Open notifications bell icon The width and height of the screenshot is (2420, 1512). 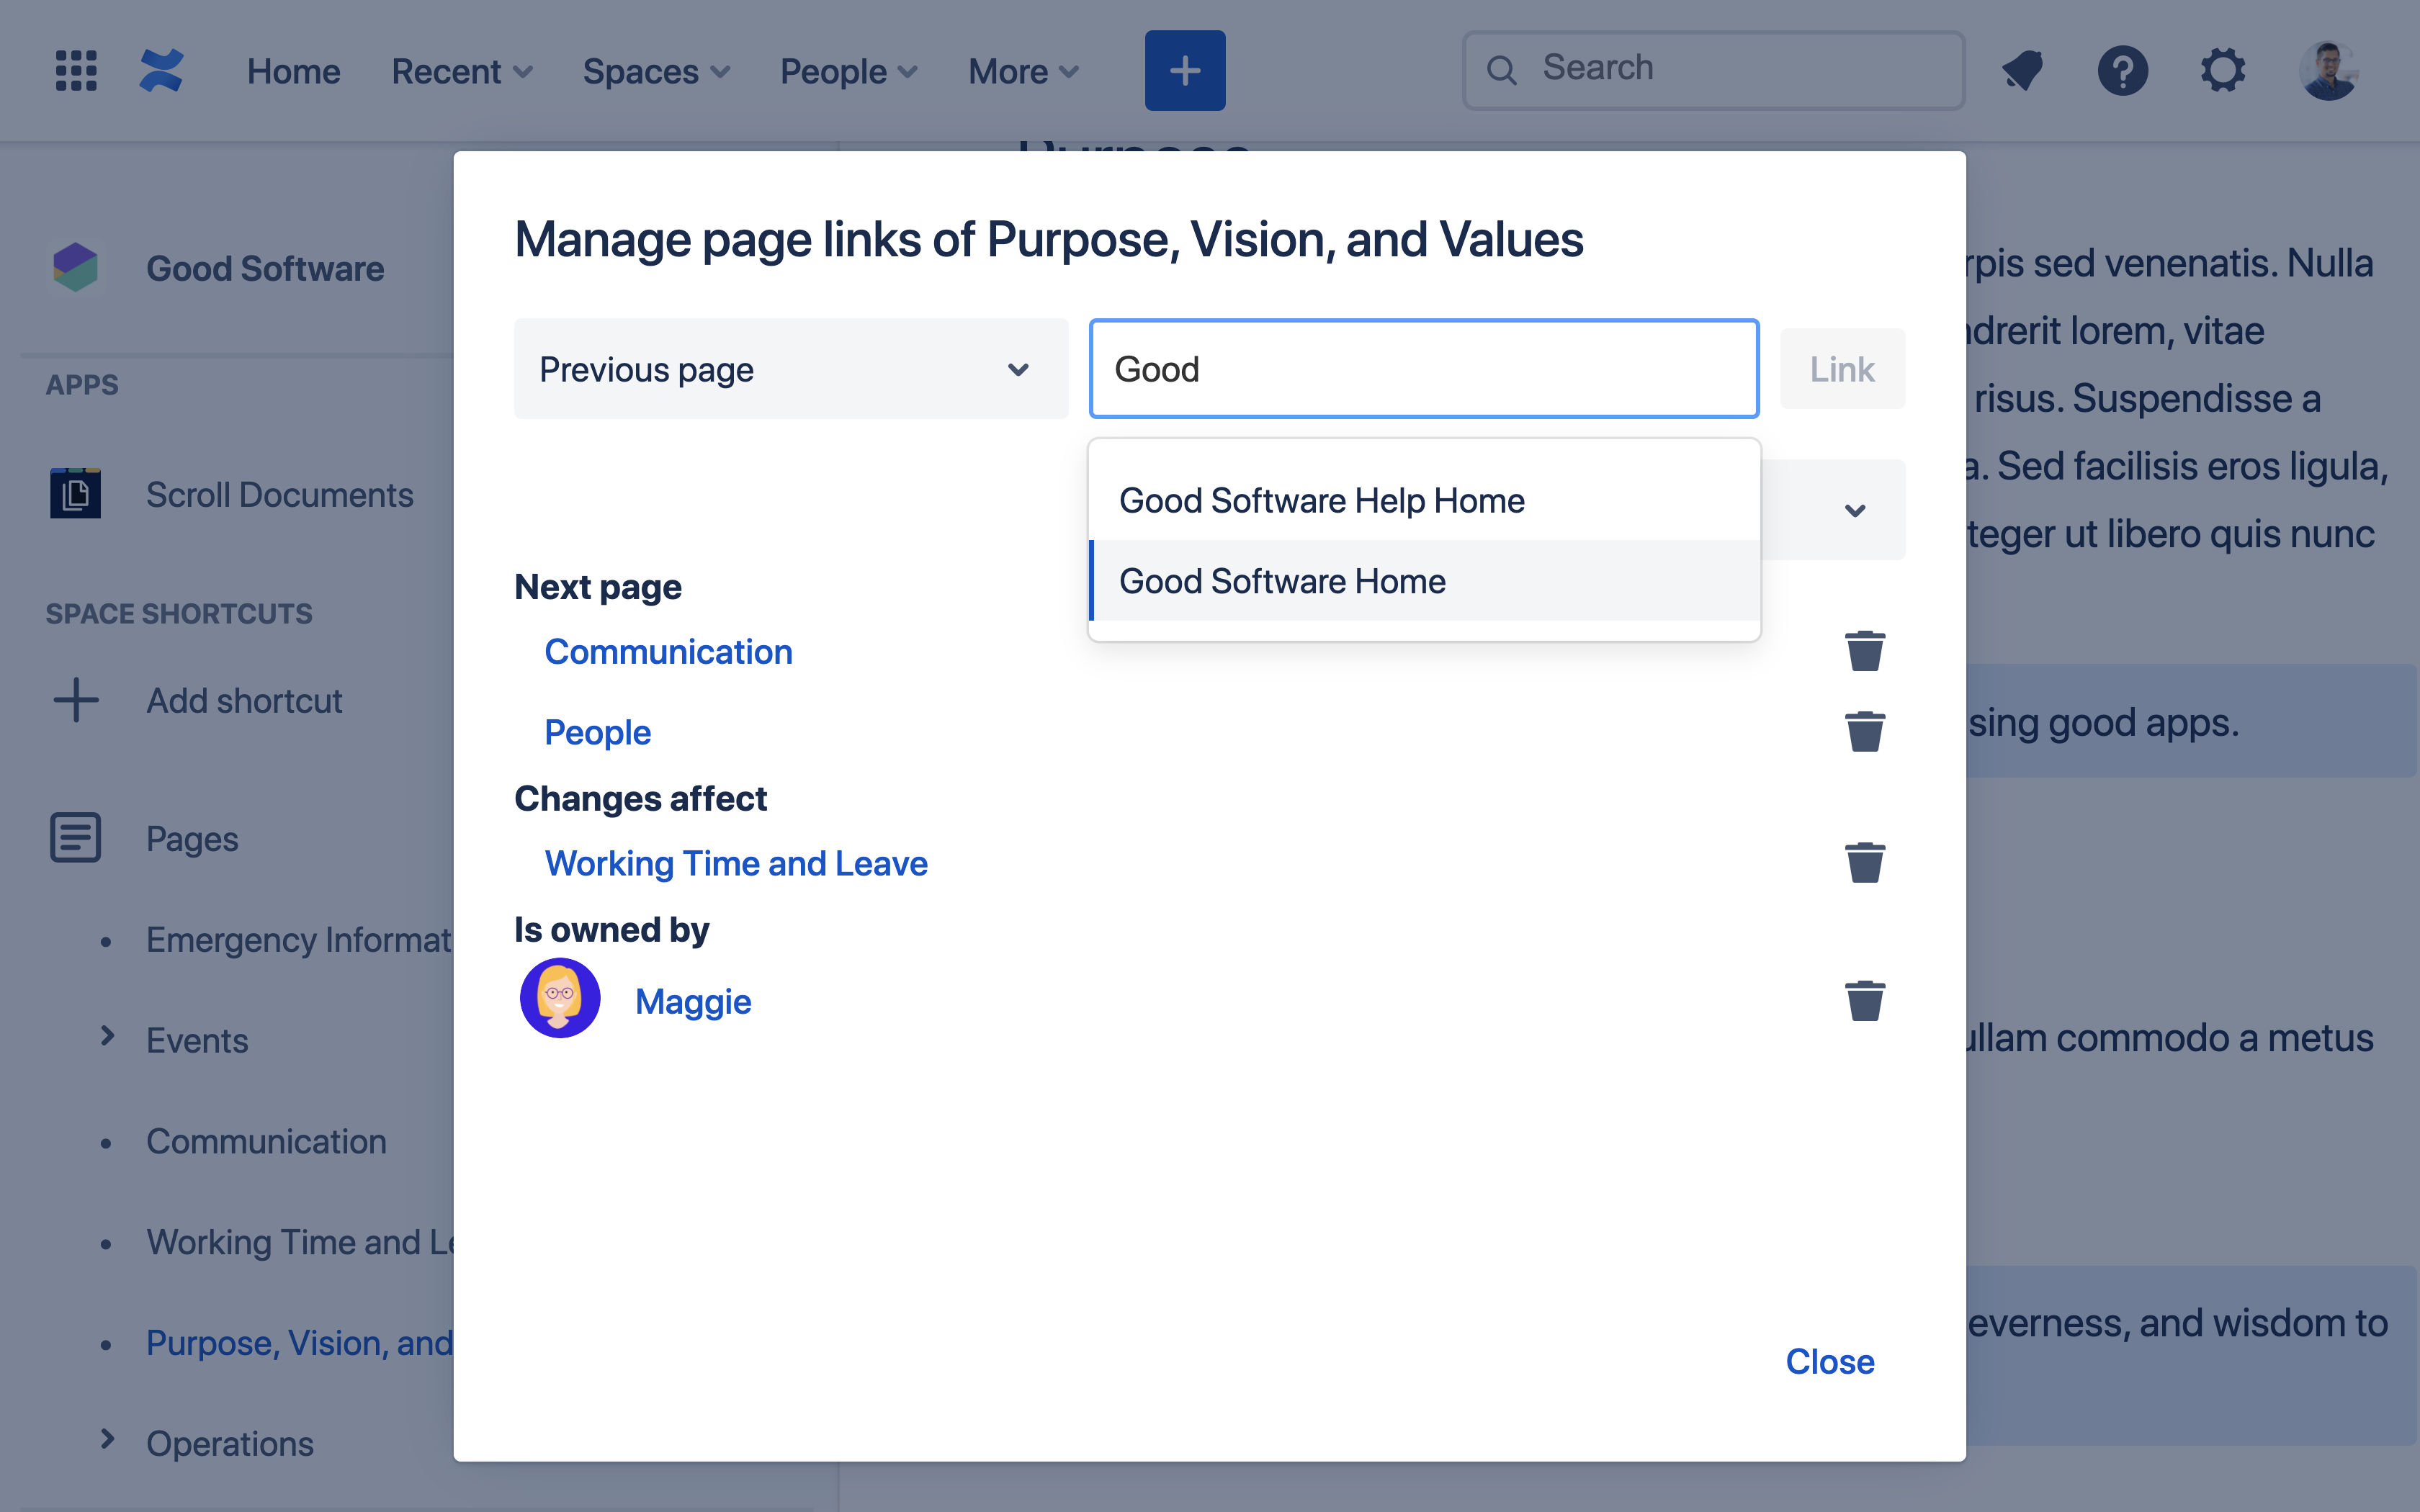[x=2022, y=71]
